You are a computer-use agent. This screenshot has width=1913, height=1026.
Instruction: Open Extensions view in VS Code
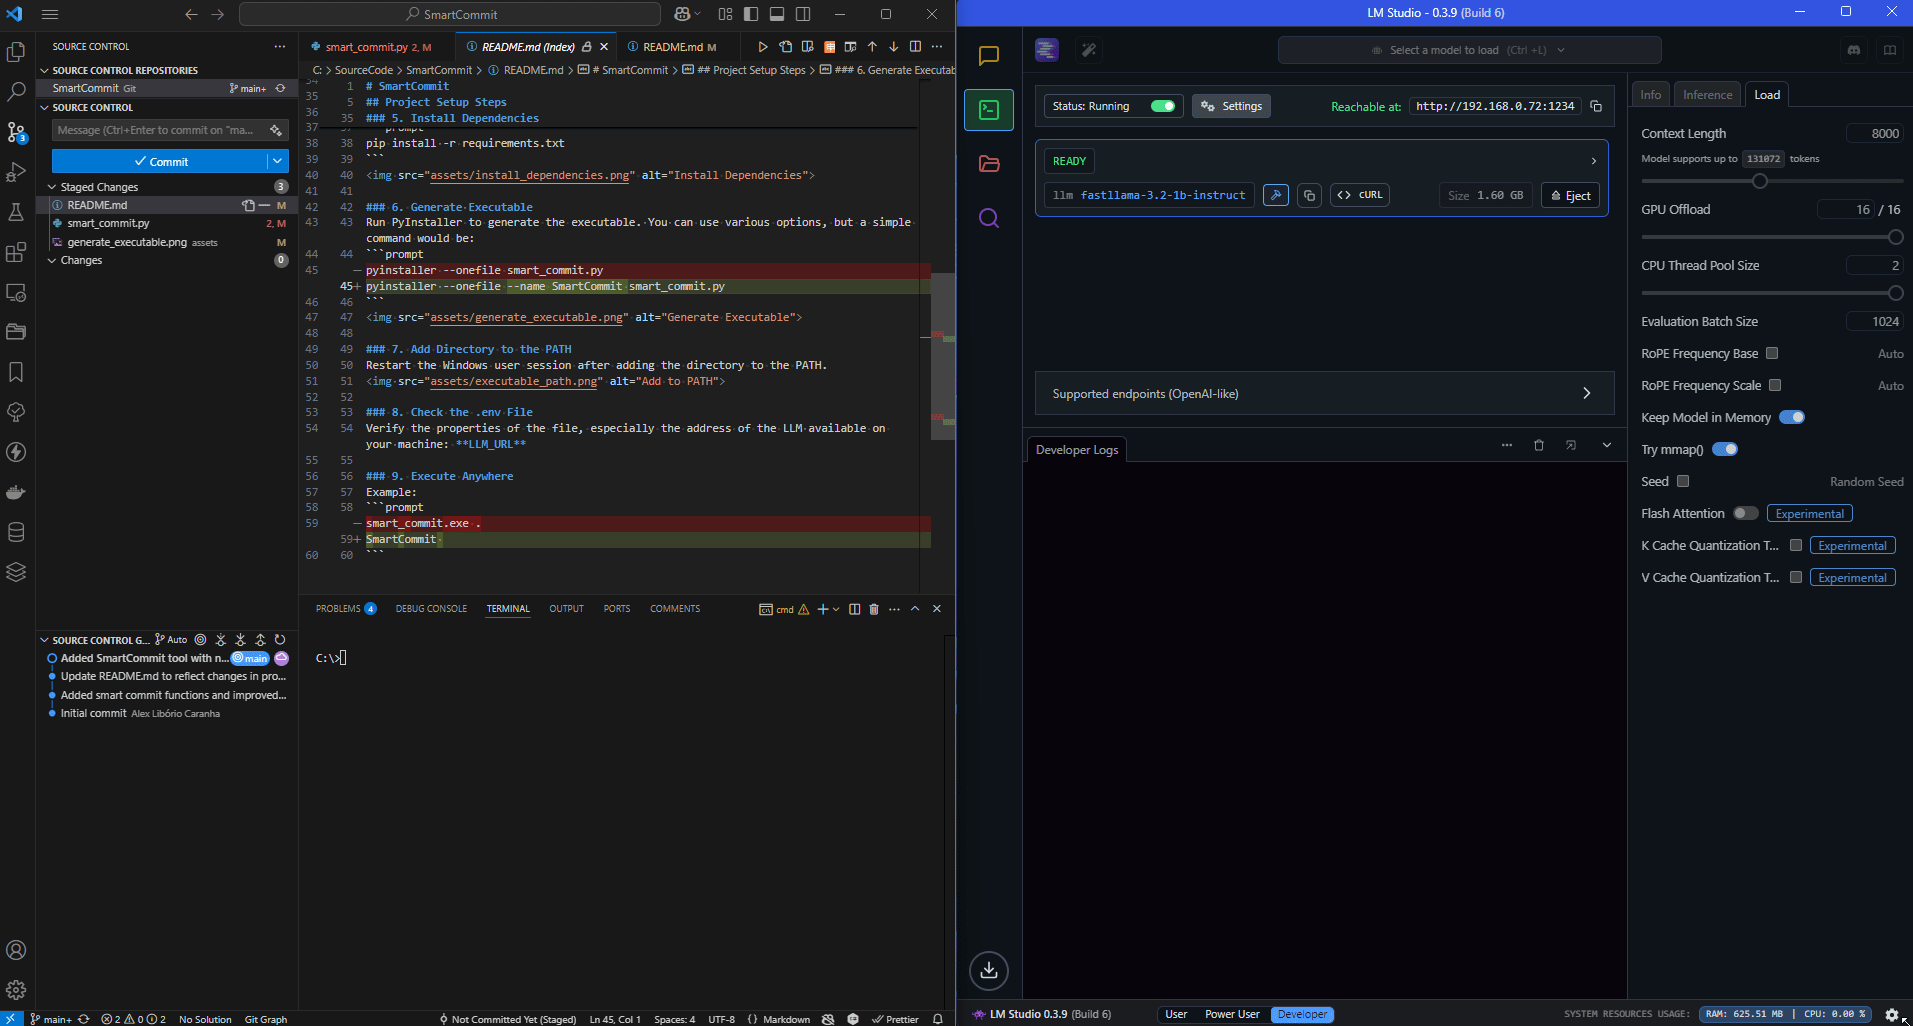16,252
